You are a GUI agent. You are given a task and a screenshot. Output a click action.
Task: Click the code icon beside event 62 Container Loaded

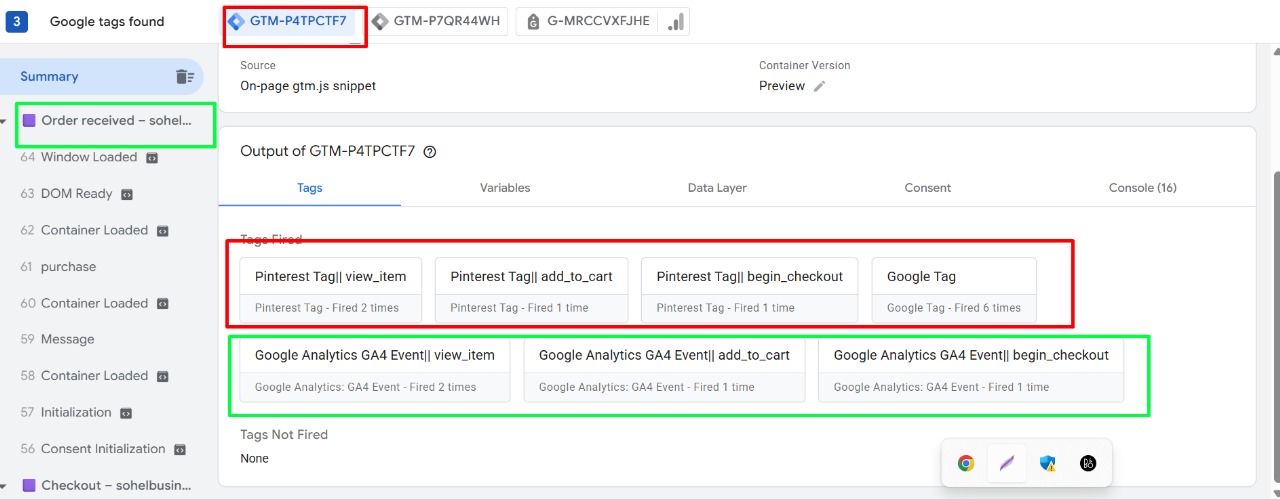tap(163, 231)
